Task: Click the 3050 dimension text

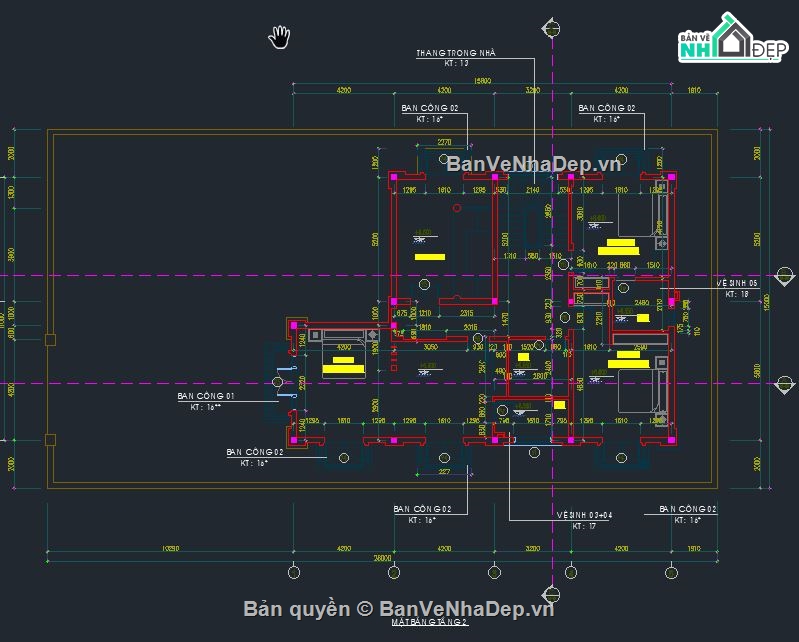Action: [431, 347]
